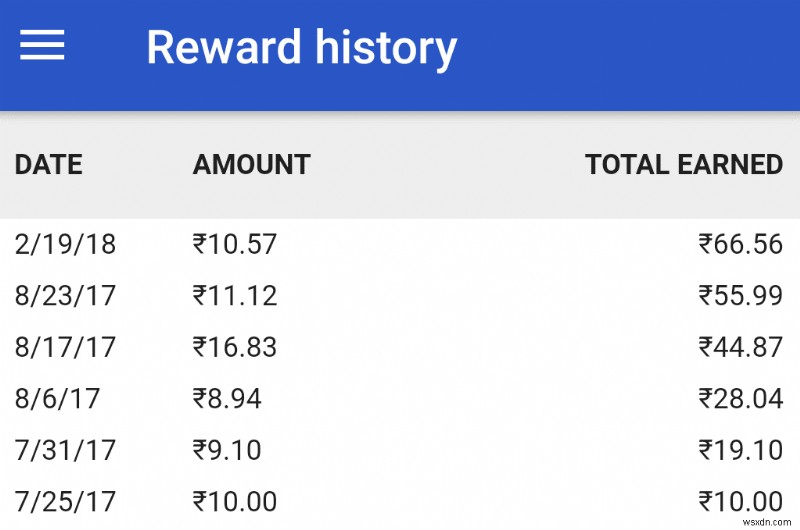Click the ₹44.87 total earned value
This screenshot has width=800, height=530.
tap(740, 348)
